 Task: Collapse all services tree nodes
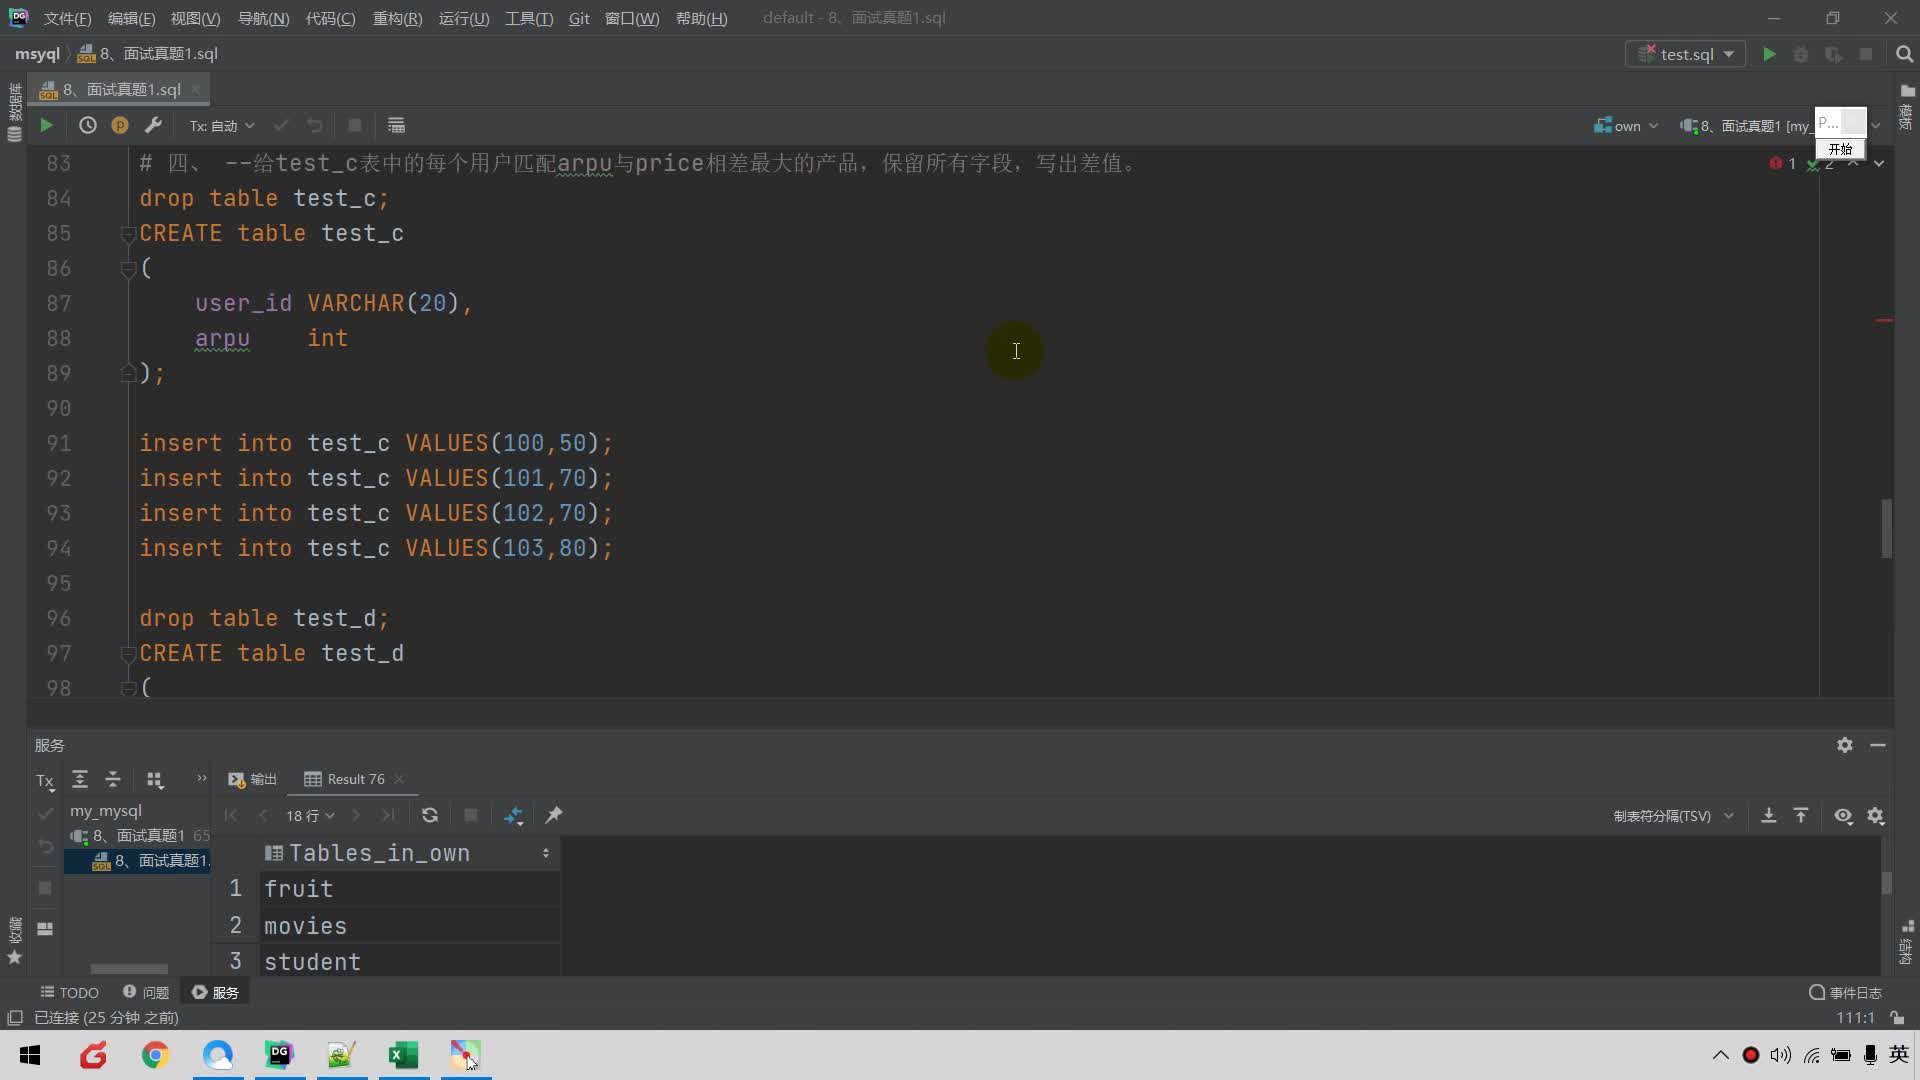113,779
